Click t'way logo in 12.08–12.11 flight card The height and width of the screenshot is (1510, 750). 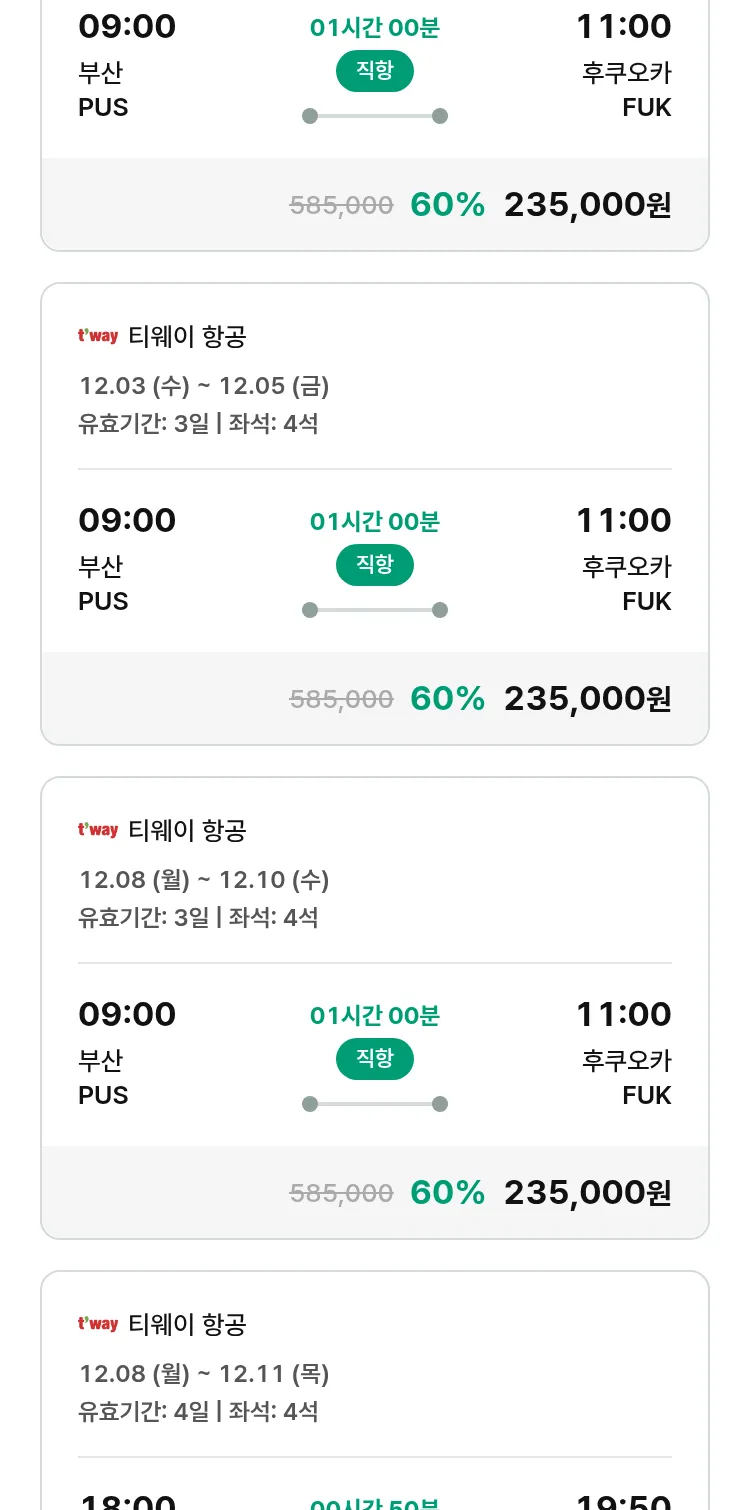[98, 1325]
